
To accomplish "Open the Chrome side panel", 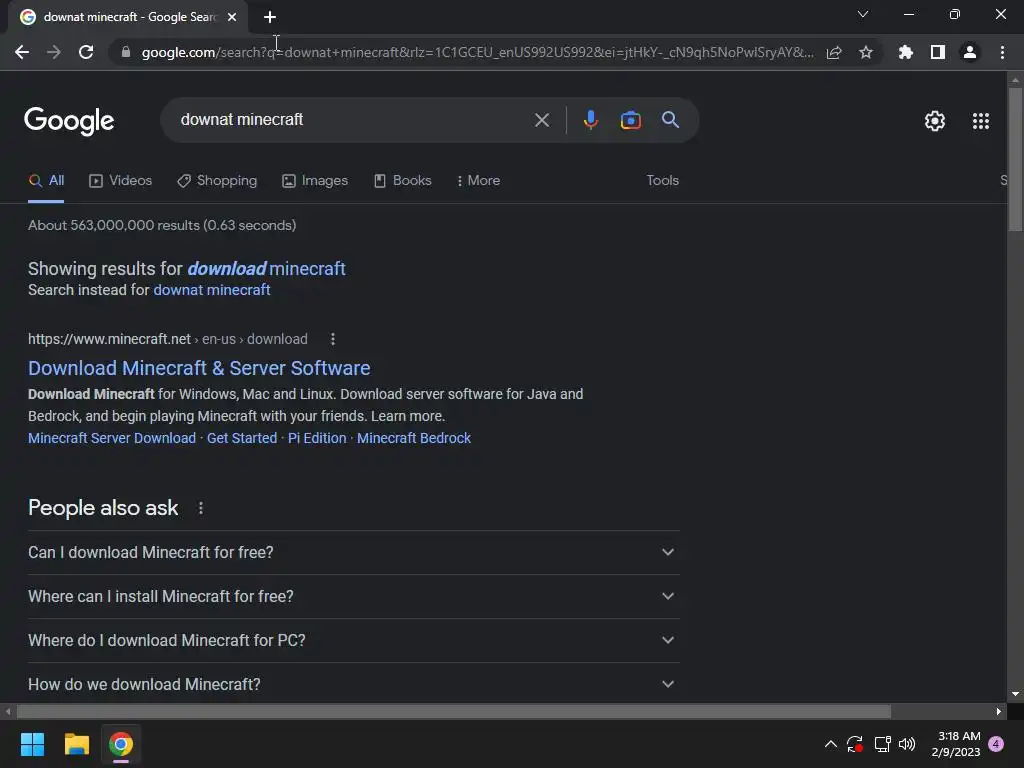I will (x=938, y=52).
